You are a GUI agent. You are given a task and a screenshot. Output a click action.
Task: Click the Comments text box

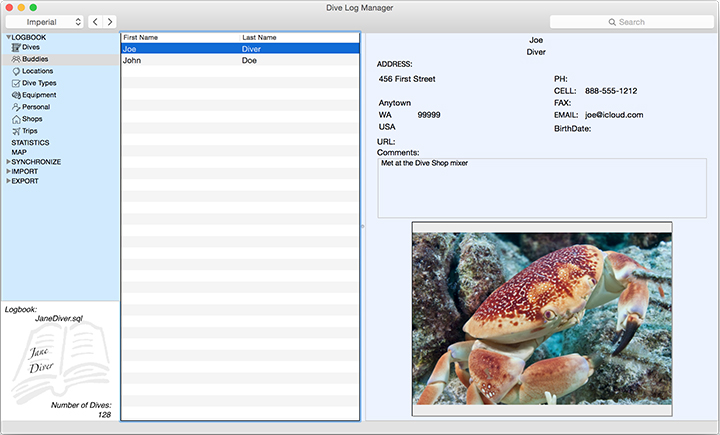click(x=542, y=188)
